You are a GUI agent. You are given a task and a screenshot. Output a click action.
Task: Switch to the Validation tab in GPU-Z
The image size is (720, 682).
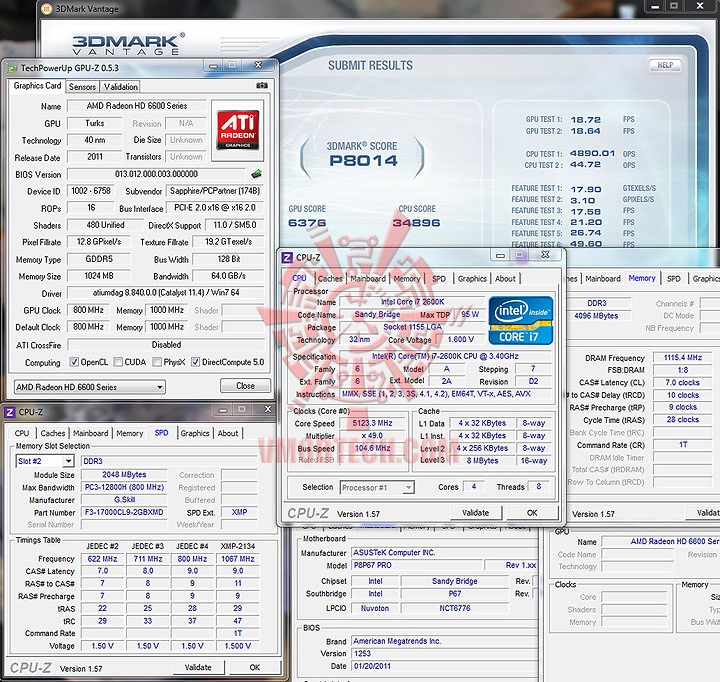coord(120,87)
